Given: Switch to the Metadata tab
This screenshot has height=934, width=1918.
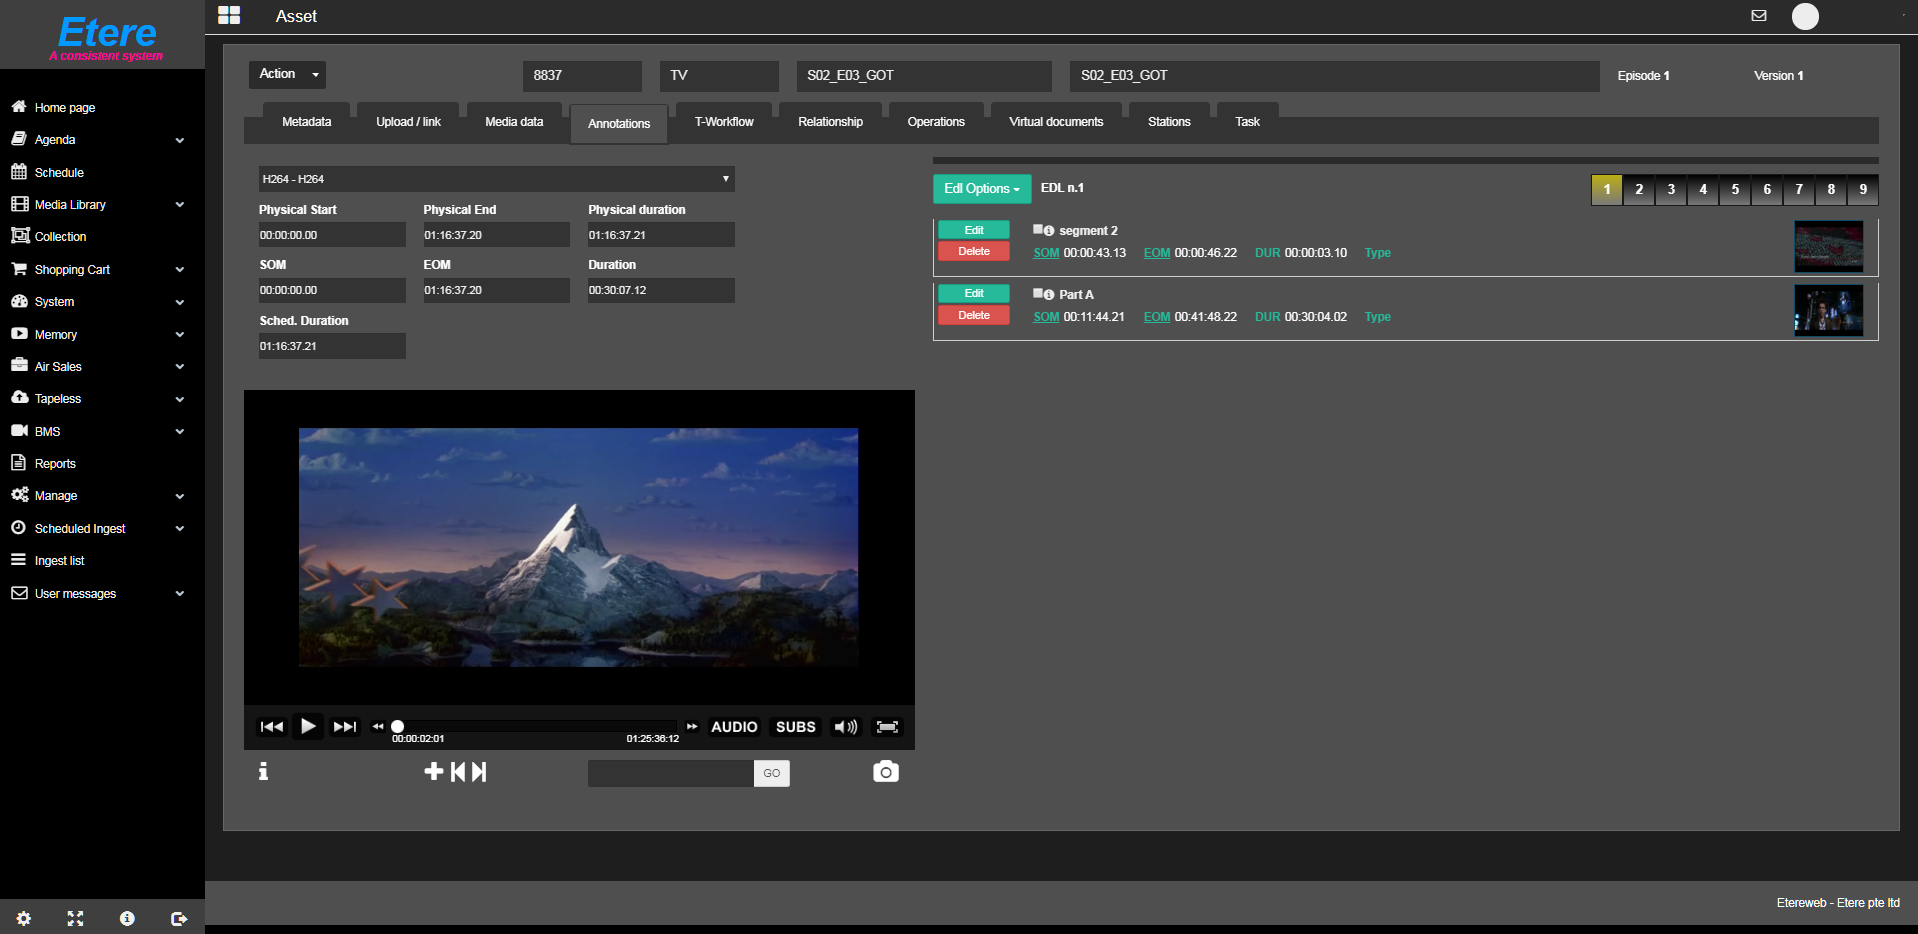Looking at the screenshot, I should pos(306,121).
